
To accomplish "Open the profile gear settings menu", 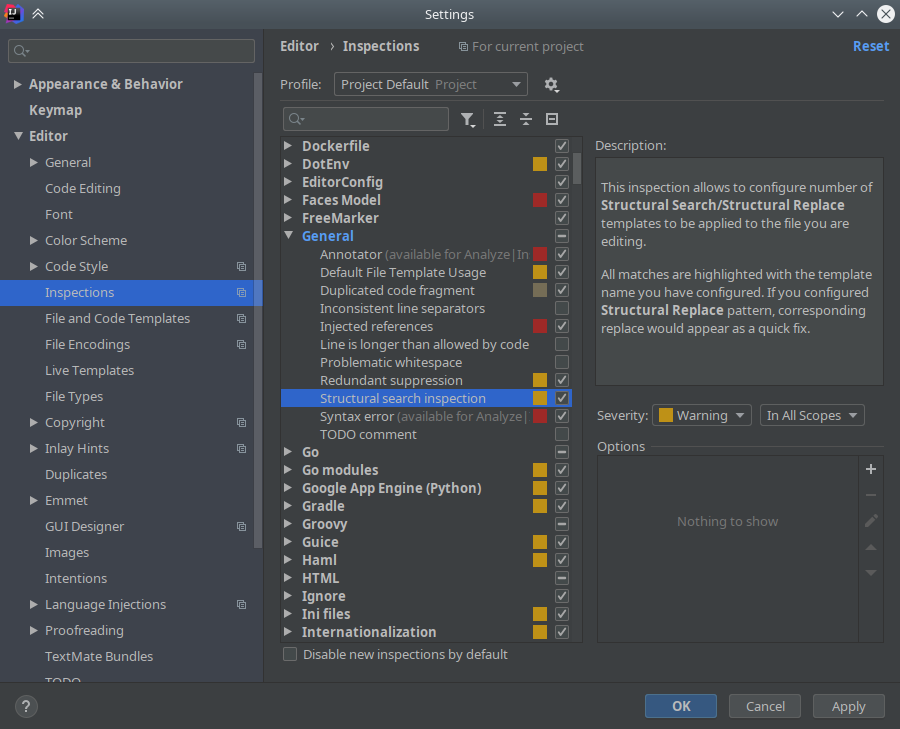I will pyautogui.click(x=551, y=85).
